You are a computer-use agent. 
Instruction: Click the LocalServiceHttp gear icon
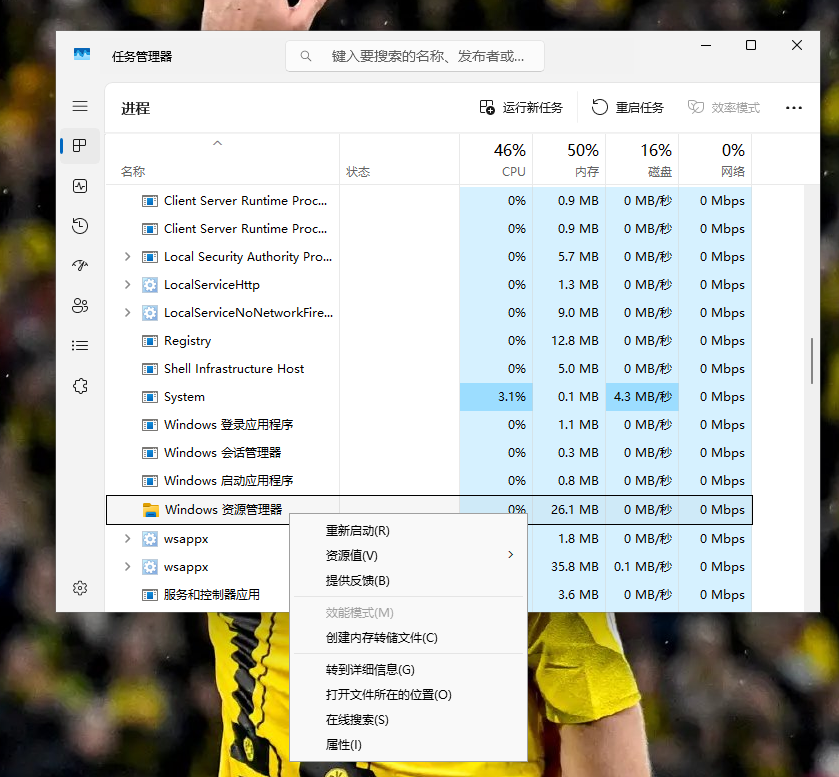pyautogui.click(x=150, y=285)
